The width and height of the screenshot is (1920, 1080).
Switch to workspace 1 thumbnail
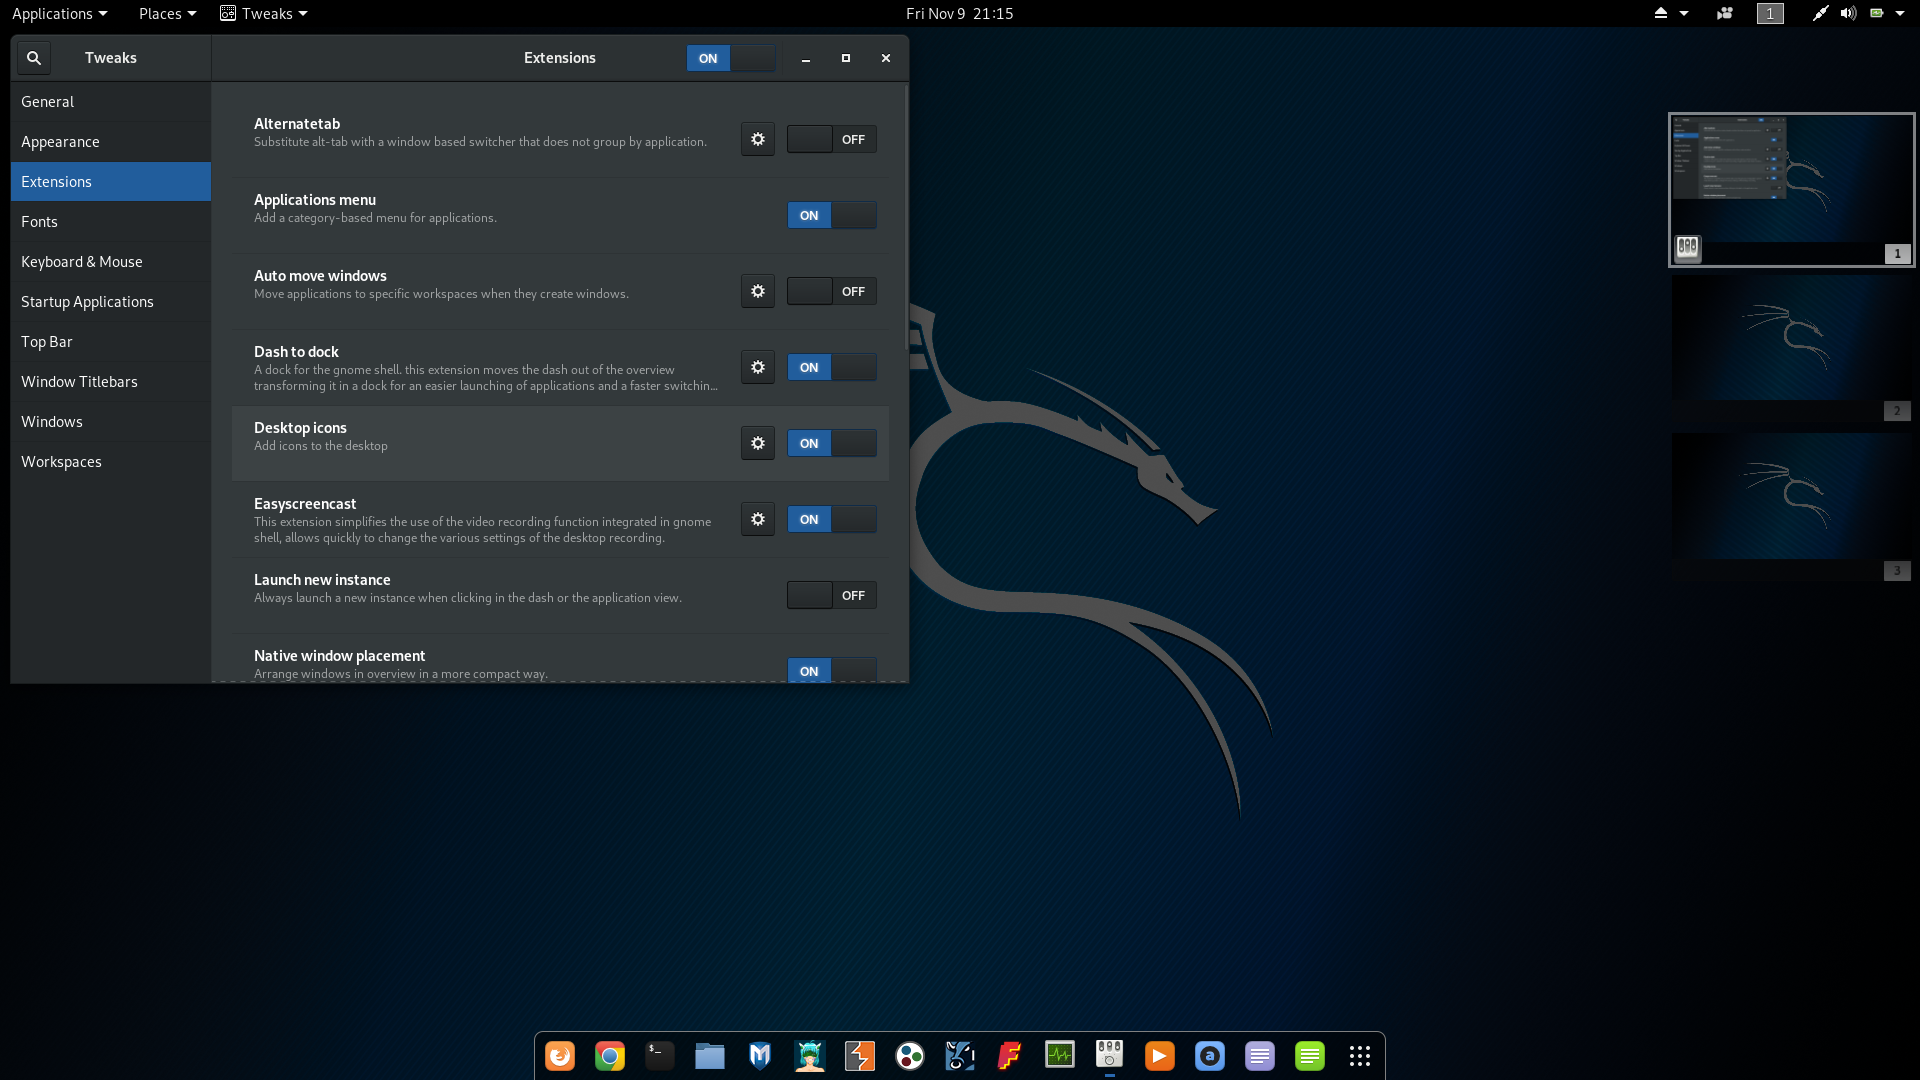tap(1792, 190)
